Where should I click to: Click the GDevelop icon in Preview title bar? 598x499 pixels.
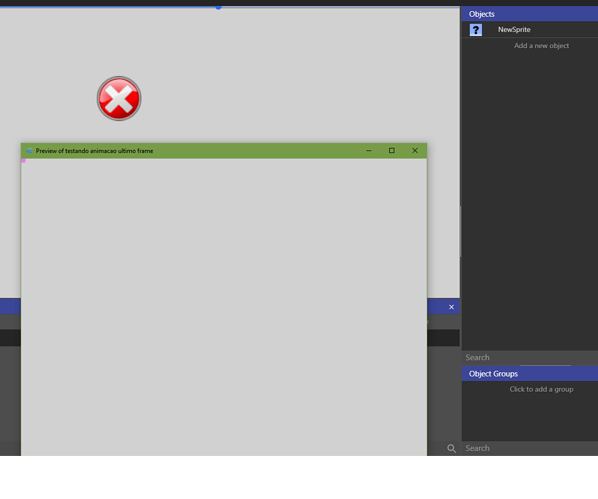coord(29,151)
